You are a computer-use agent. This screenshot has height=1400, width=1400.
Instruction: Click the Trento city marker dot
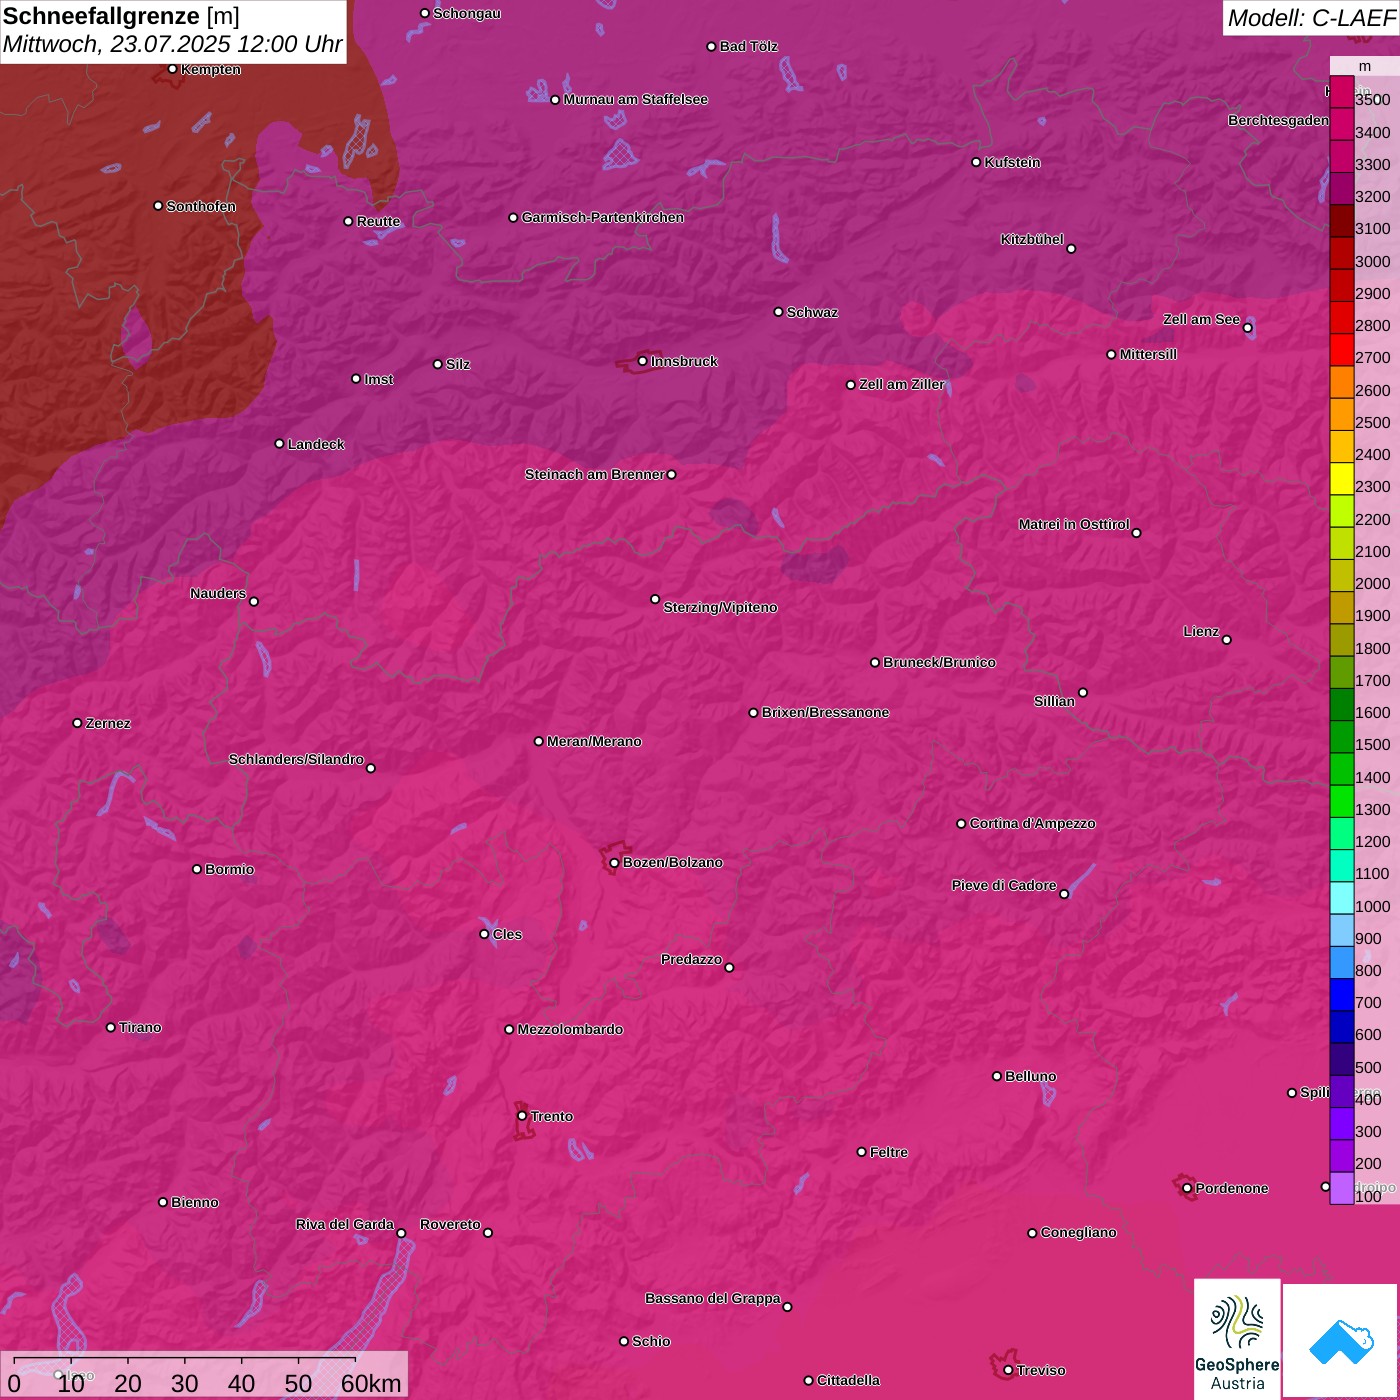[x=522, y=1116]
